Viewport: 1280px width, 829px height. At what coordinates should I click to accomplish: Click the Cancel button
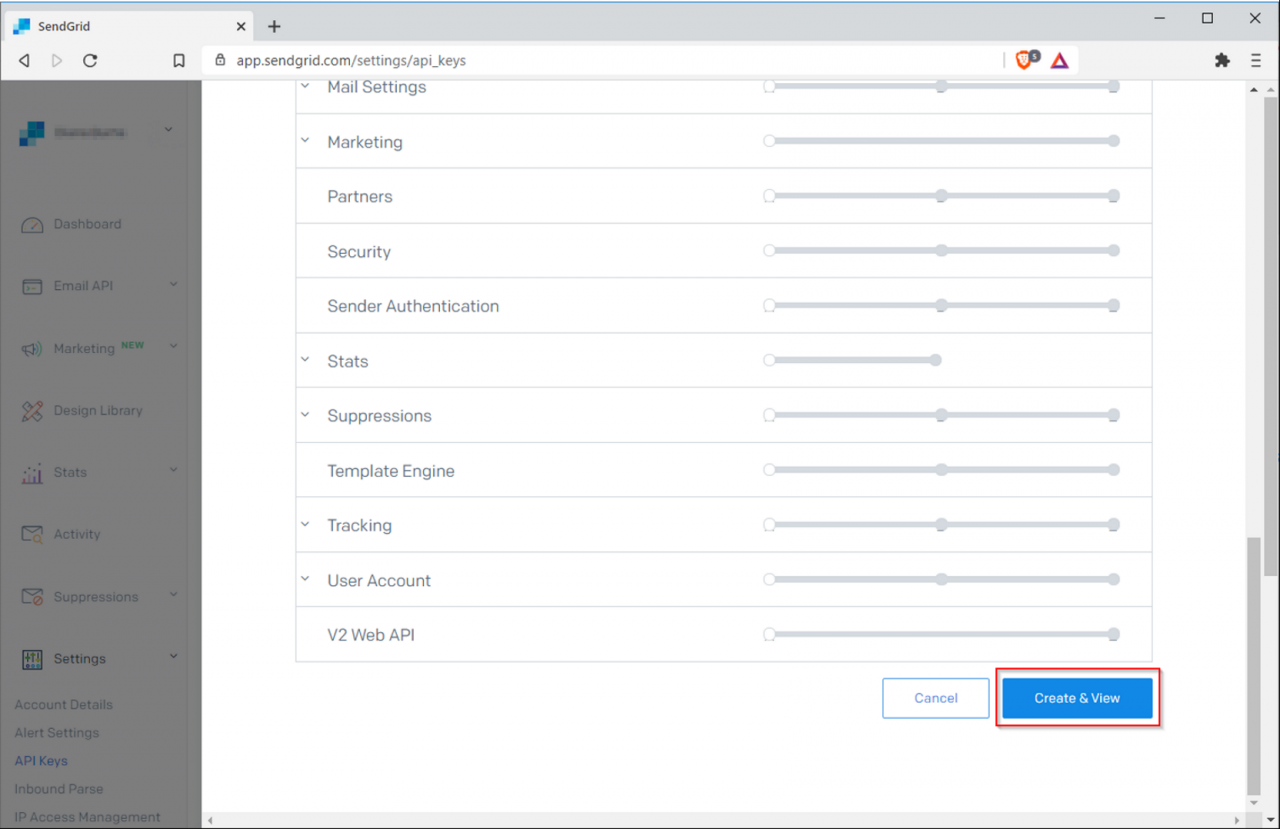click(x=936, y=698)
